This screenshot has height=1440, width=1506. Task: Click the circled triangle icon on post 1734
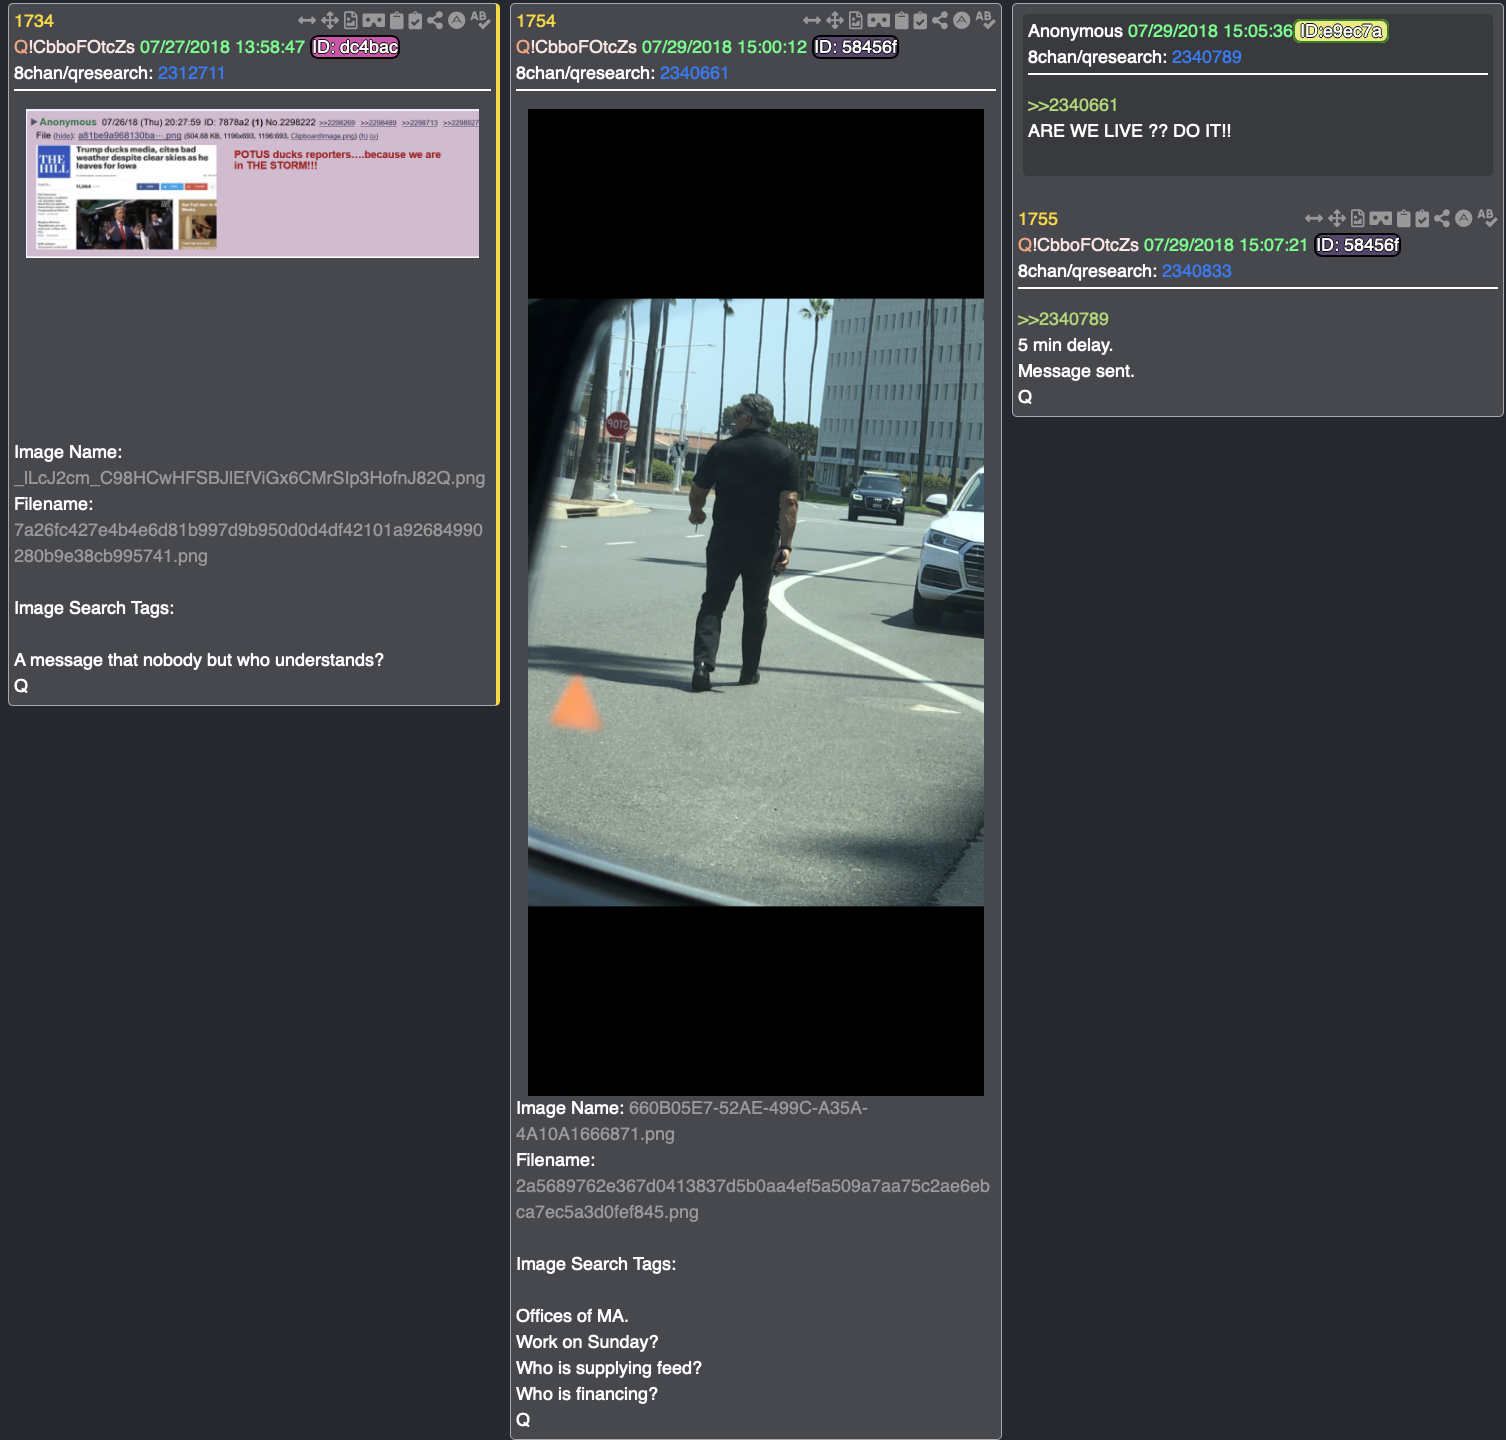(x=456, y=20)
